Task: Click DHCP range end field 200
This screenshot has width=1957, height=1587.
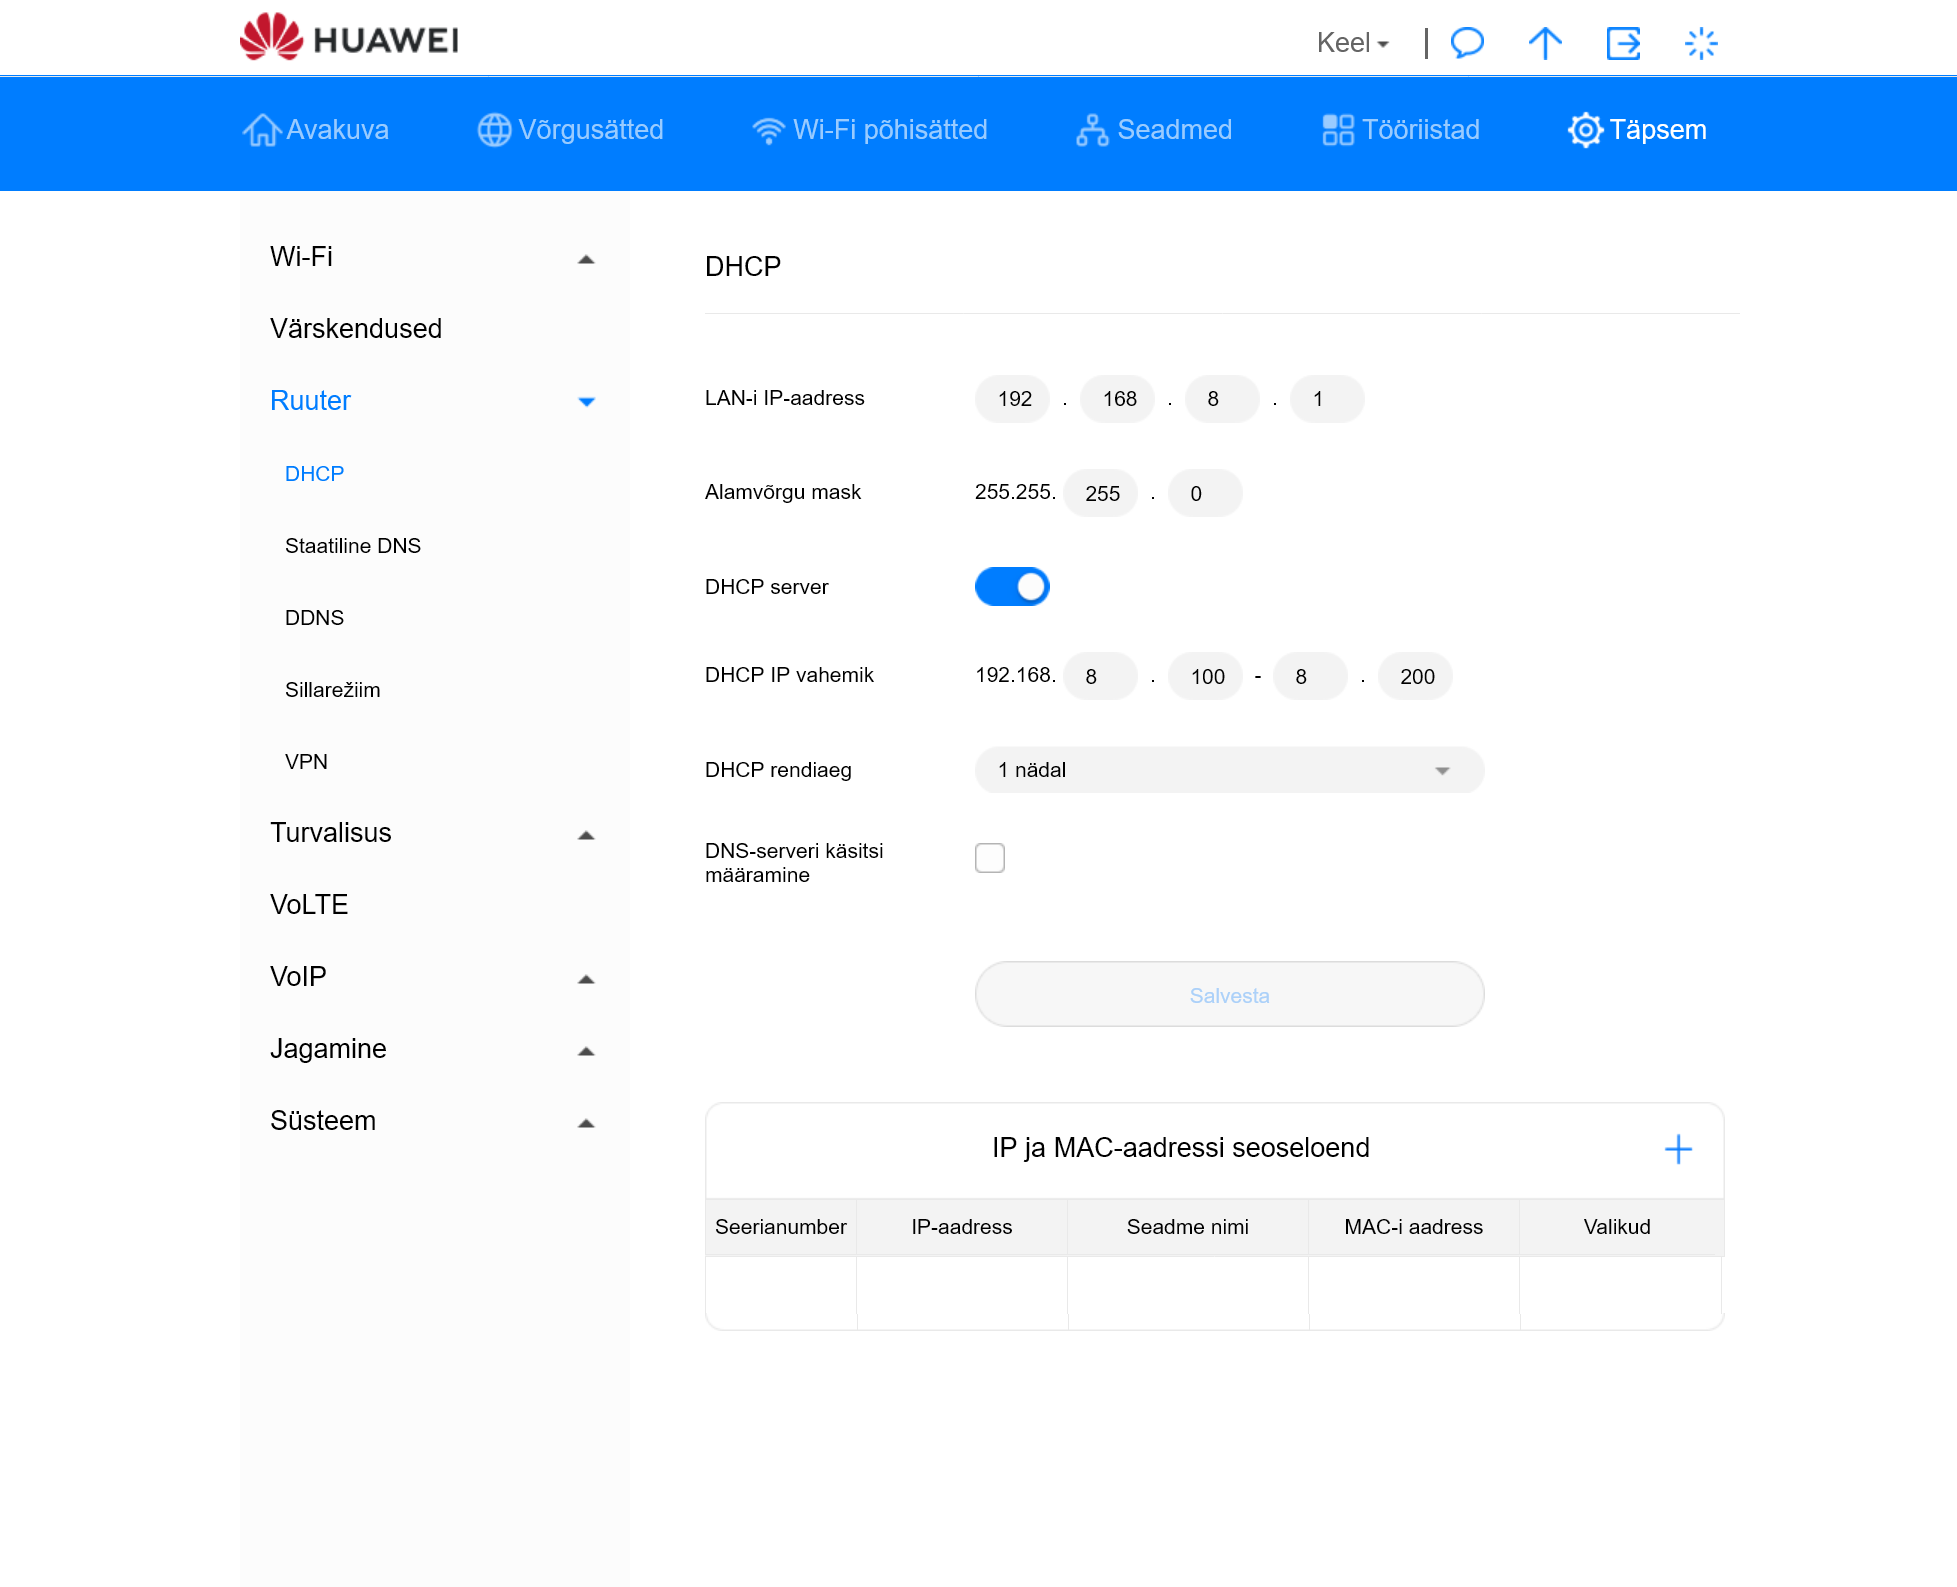Action: pyautogui.click(x=1415, y=676)
